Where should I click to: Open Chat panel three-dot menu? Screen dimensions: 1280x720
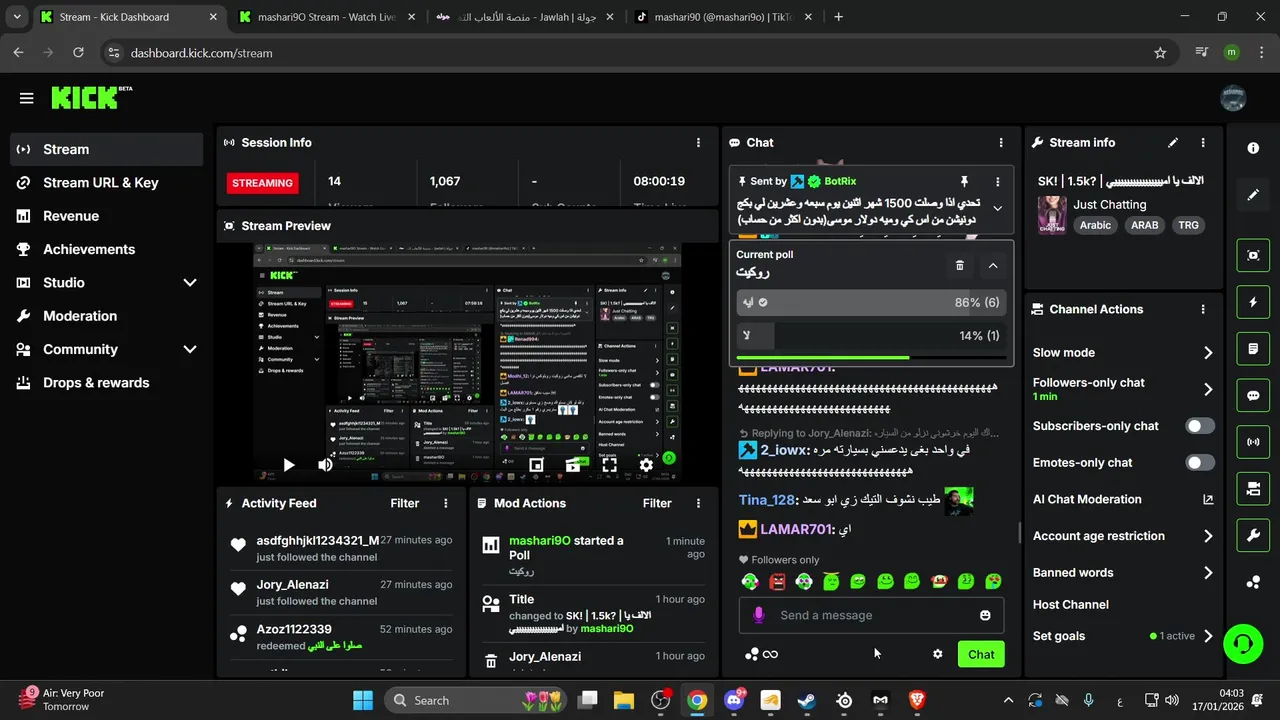[1001, 143]
